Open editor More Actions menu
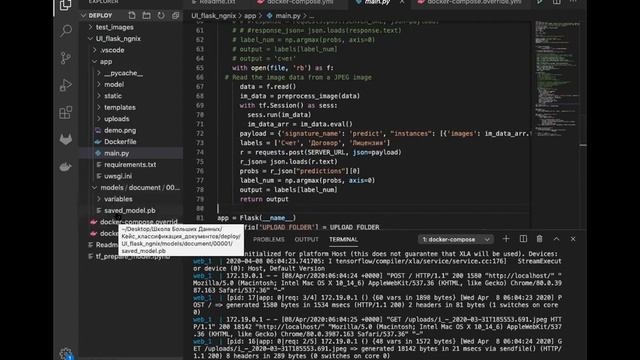The height and width of the screenshot is (360, 640). (x=573, y=2)
